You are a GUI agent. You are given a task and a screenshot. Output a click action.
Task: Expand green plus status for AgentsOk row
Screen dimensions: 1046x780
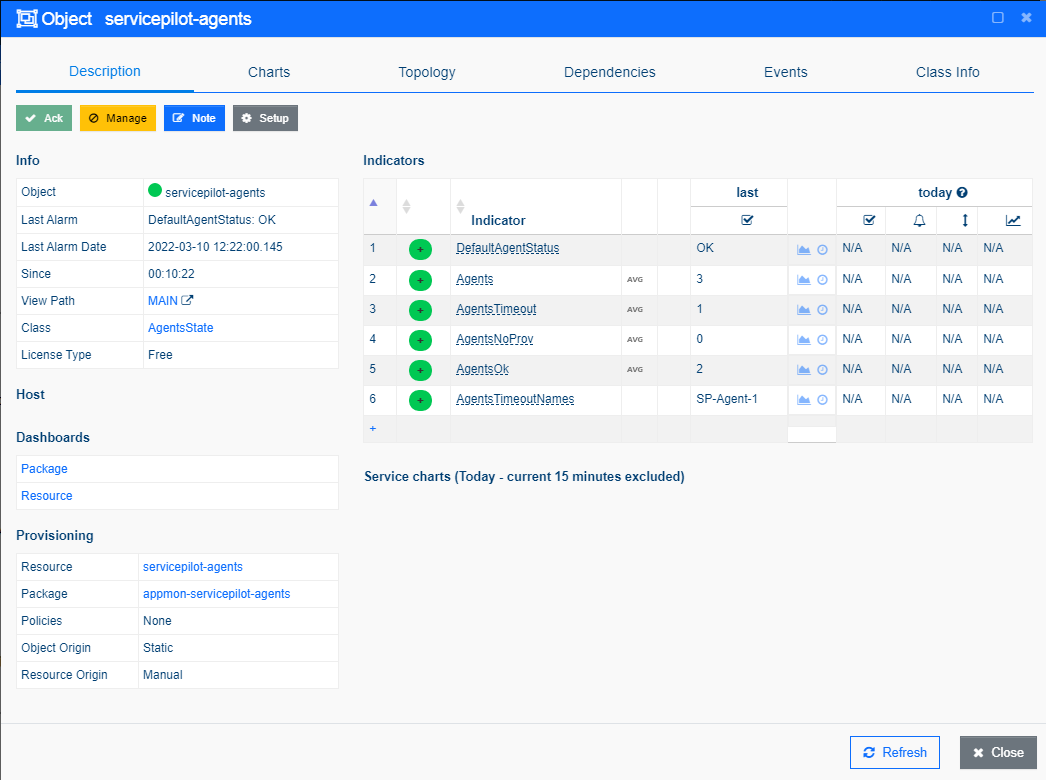pos(420,370)
